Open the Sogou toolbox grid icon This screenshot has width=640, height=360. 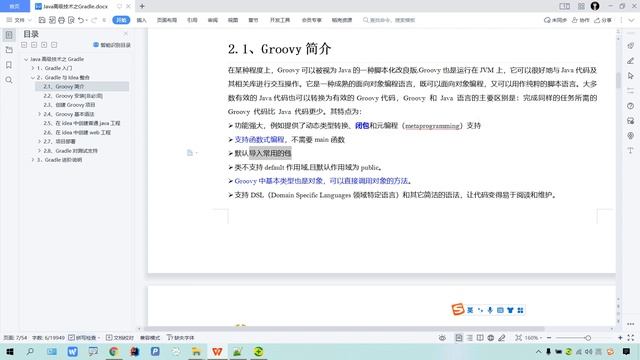coord(520,310)
